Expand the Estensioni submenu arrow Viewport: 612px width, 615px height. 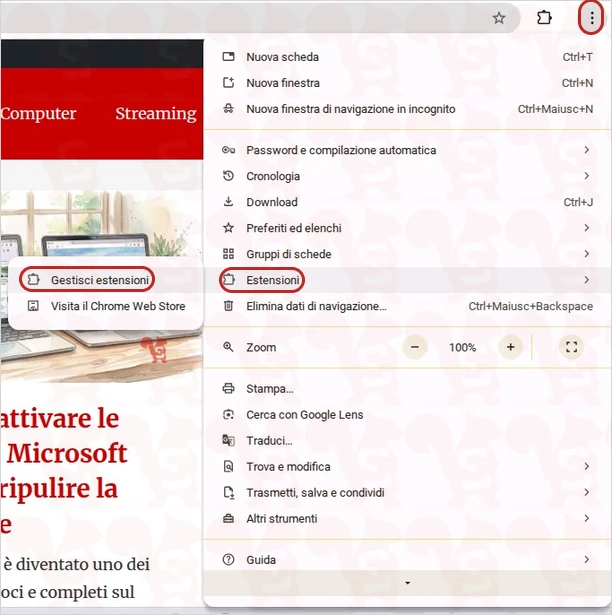coord(586,280)
